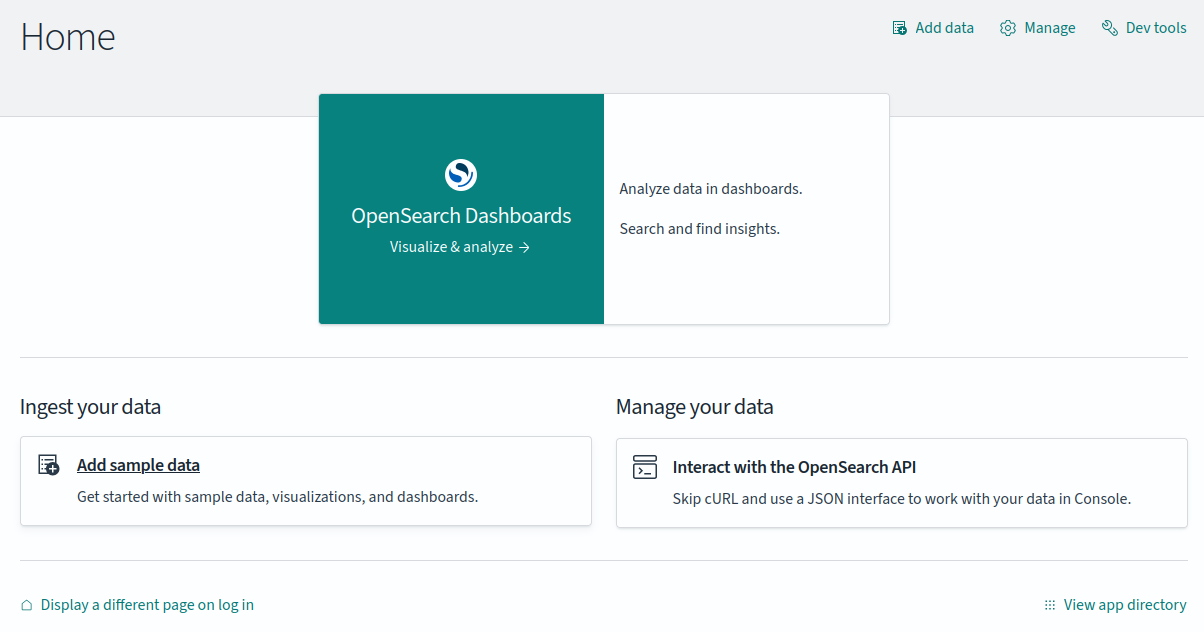
Task: Click the Dev tools wrench icon
Action: [1108, 27]
